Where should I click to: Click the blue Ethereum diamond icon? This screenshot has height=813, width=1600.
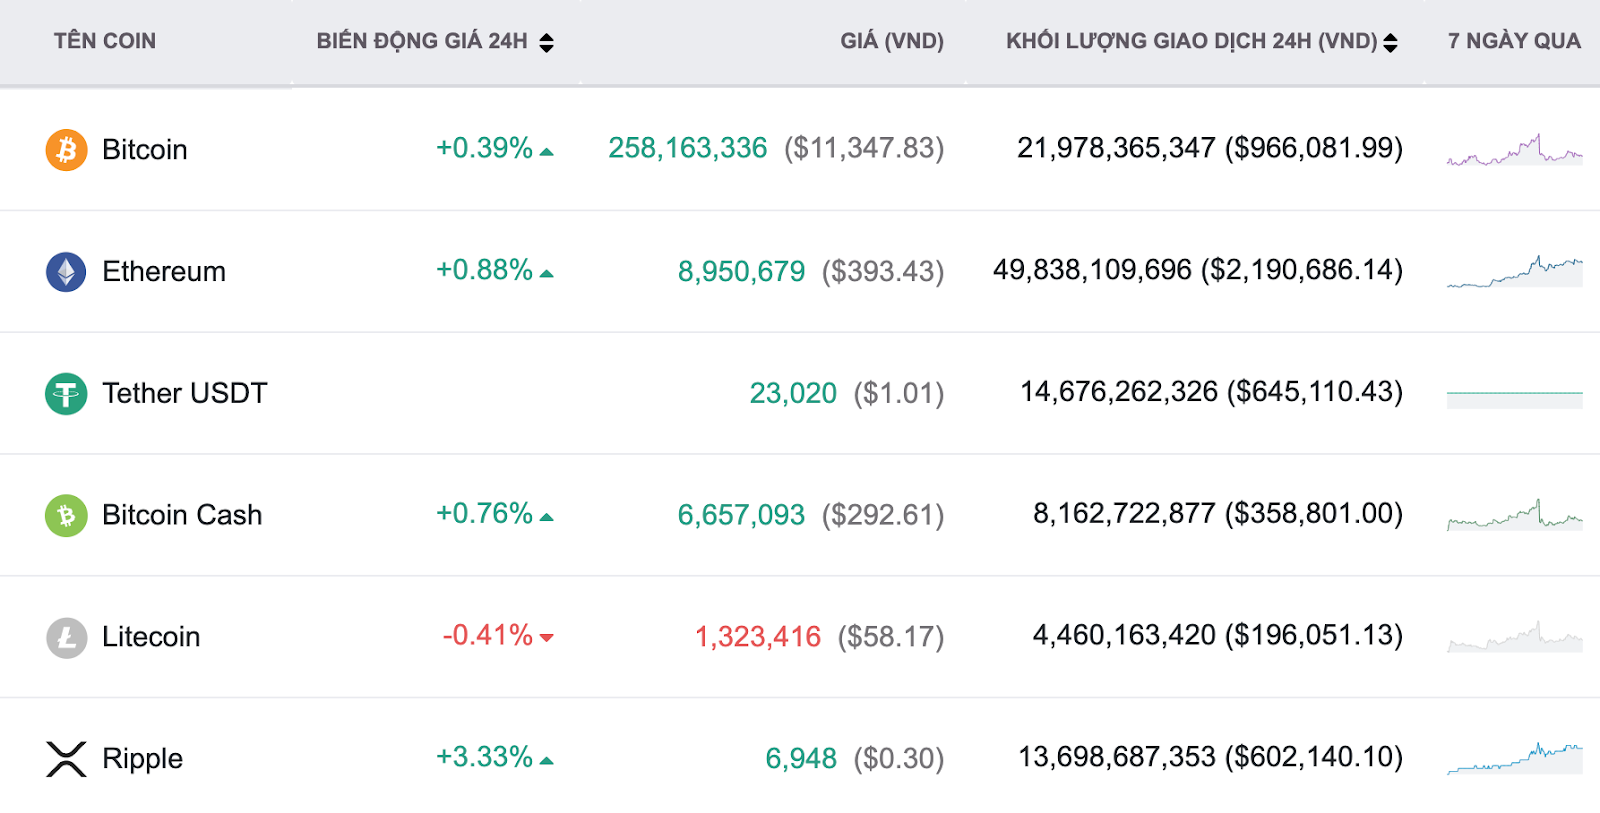66,272
